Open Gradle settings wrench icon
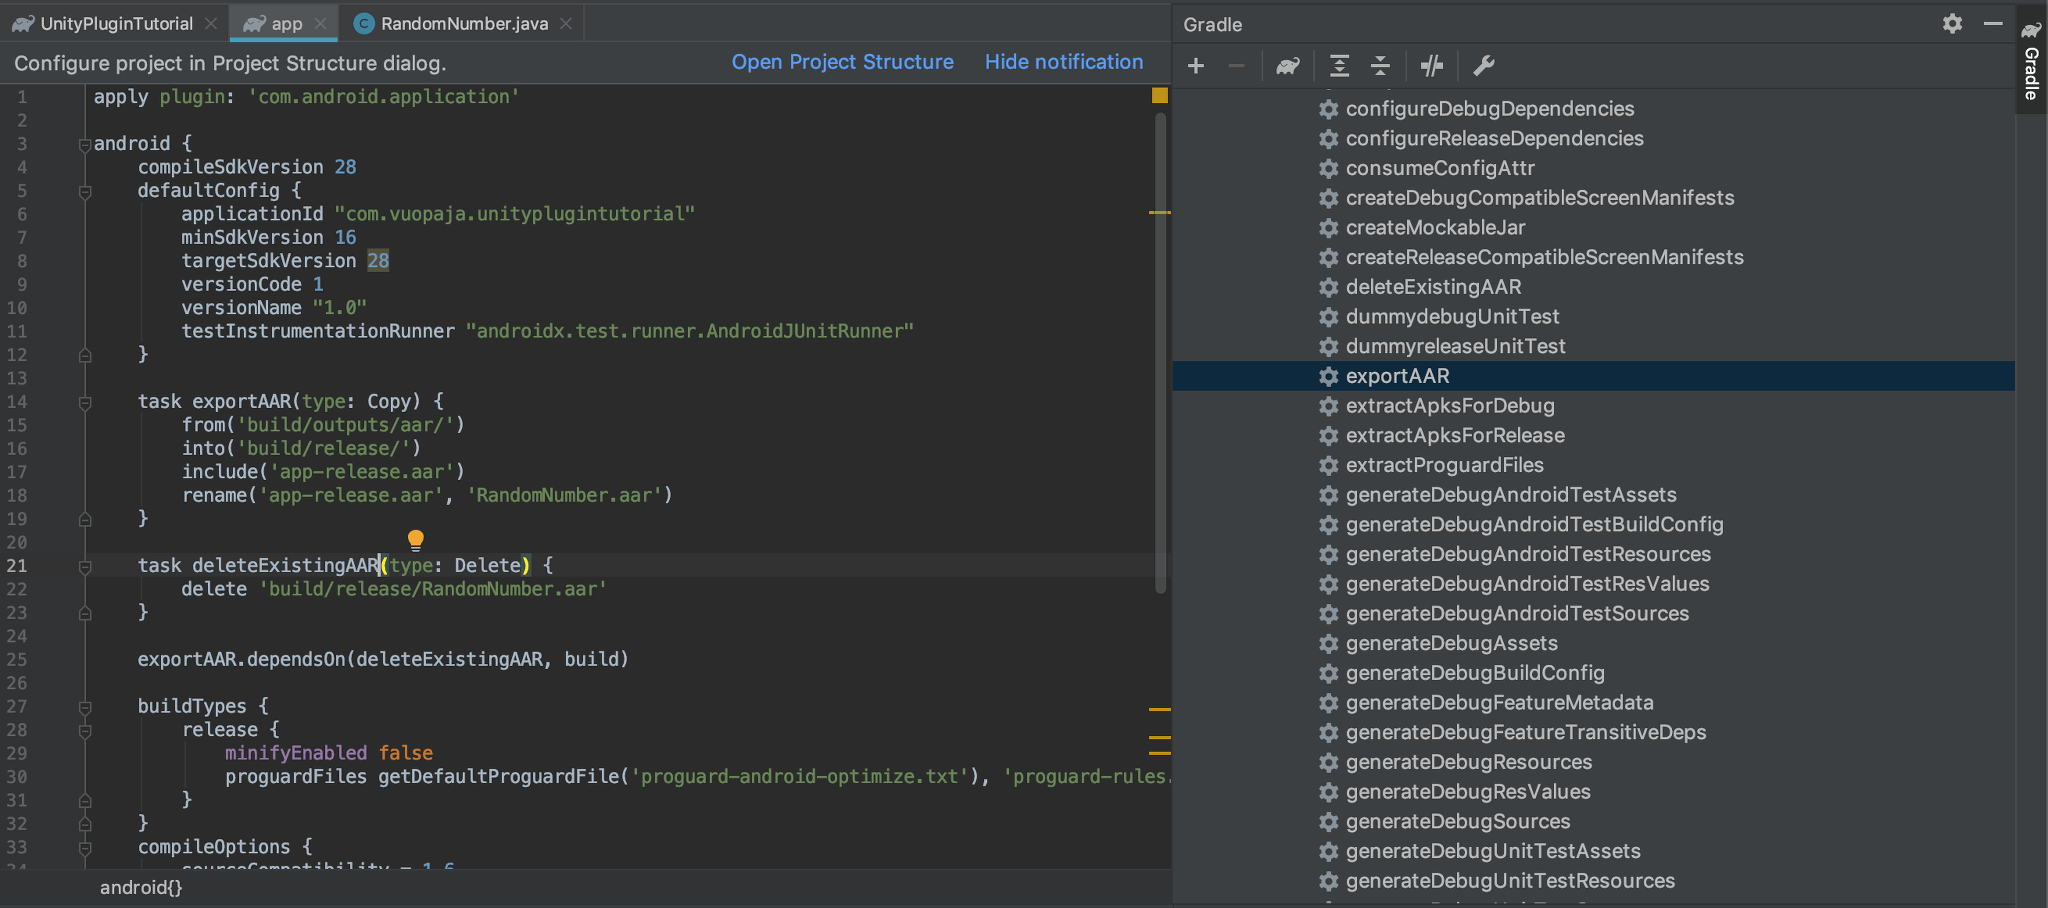The width and height of the screenshot is (2048, 908). coord(1484,66)
